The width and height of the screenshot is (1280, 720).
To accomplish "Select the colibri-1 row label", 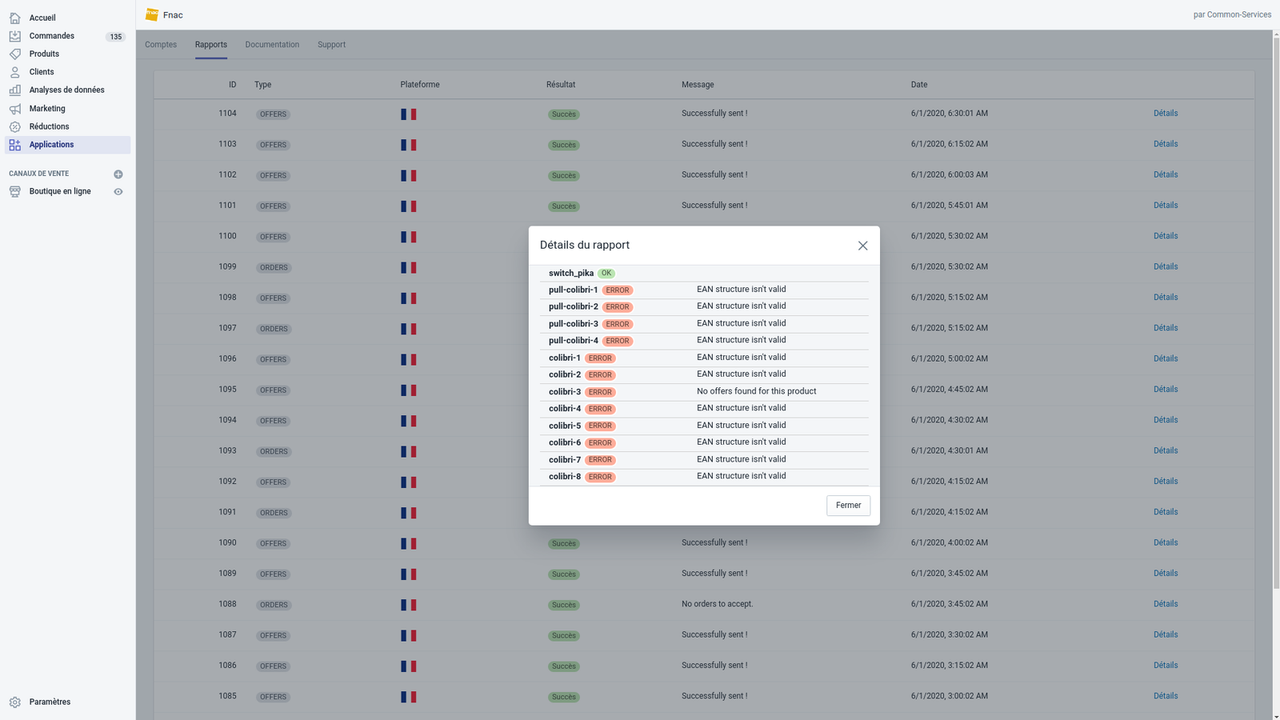I will [x=564, y=357].
